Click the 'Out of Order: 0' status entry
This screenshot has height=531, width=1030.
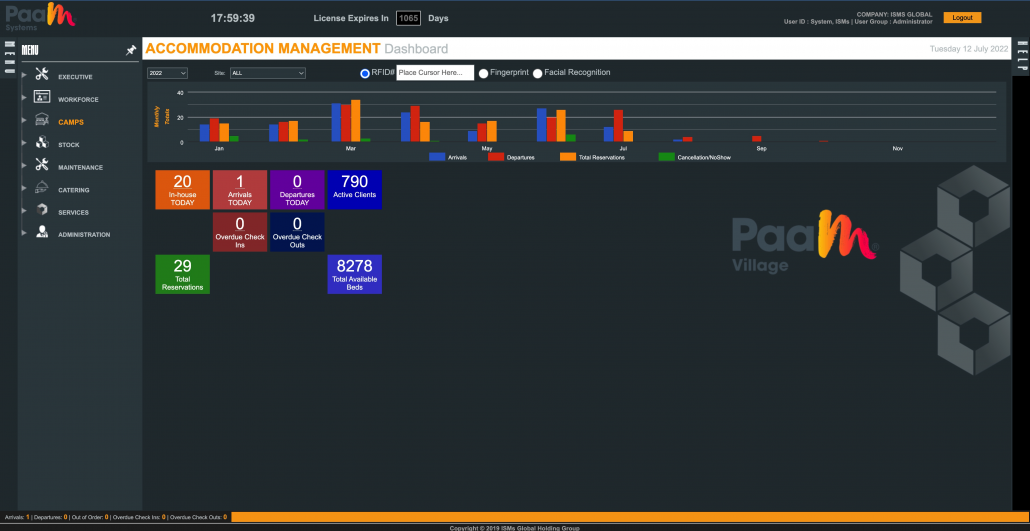coord(89,517)
